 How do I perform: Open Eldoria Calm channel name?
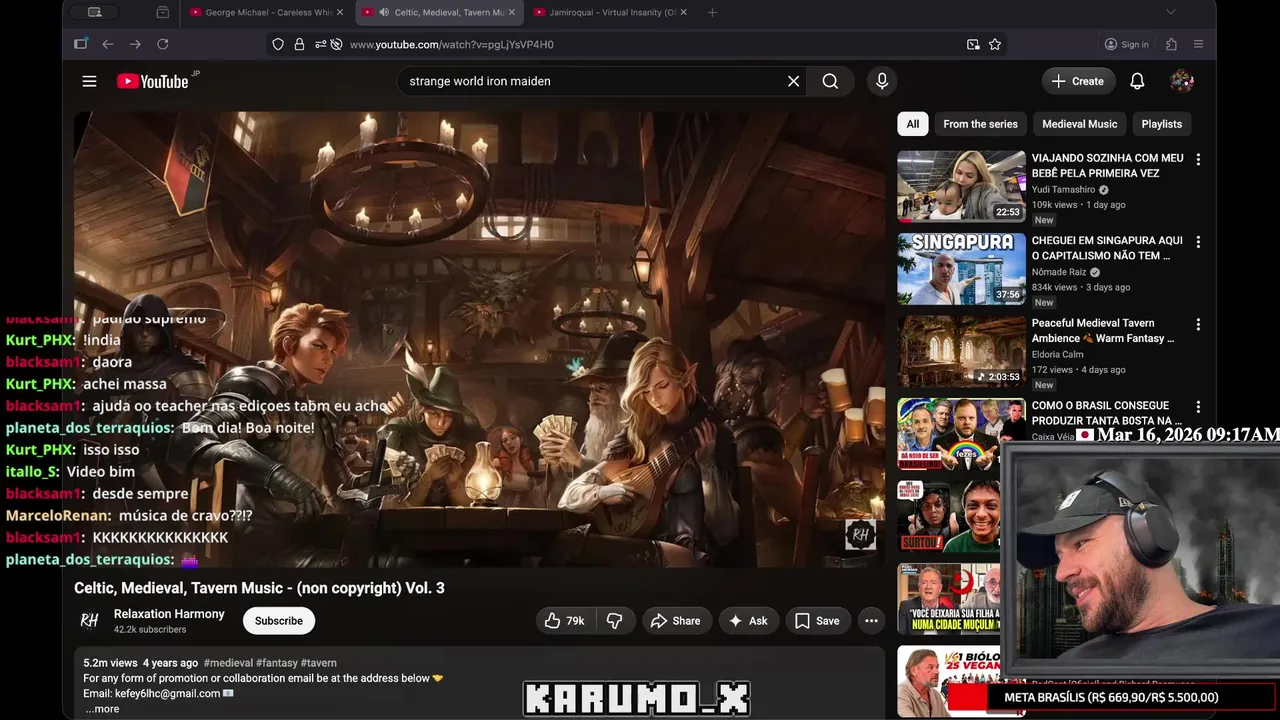(x=1057, y=354)
